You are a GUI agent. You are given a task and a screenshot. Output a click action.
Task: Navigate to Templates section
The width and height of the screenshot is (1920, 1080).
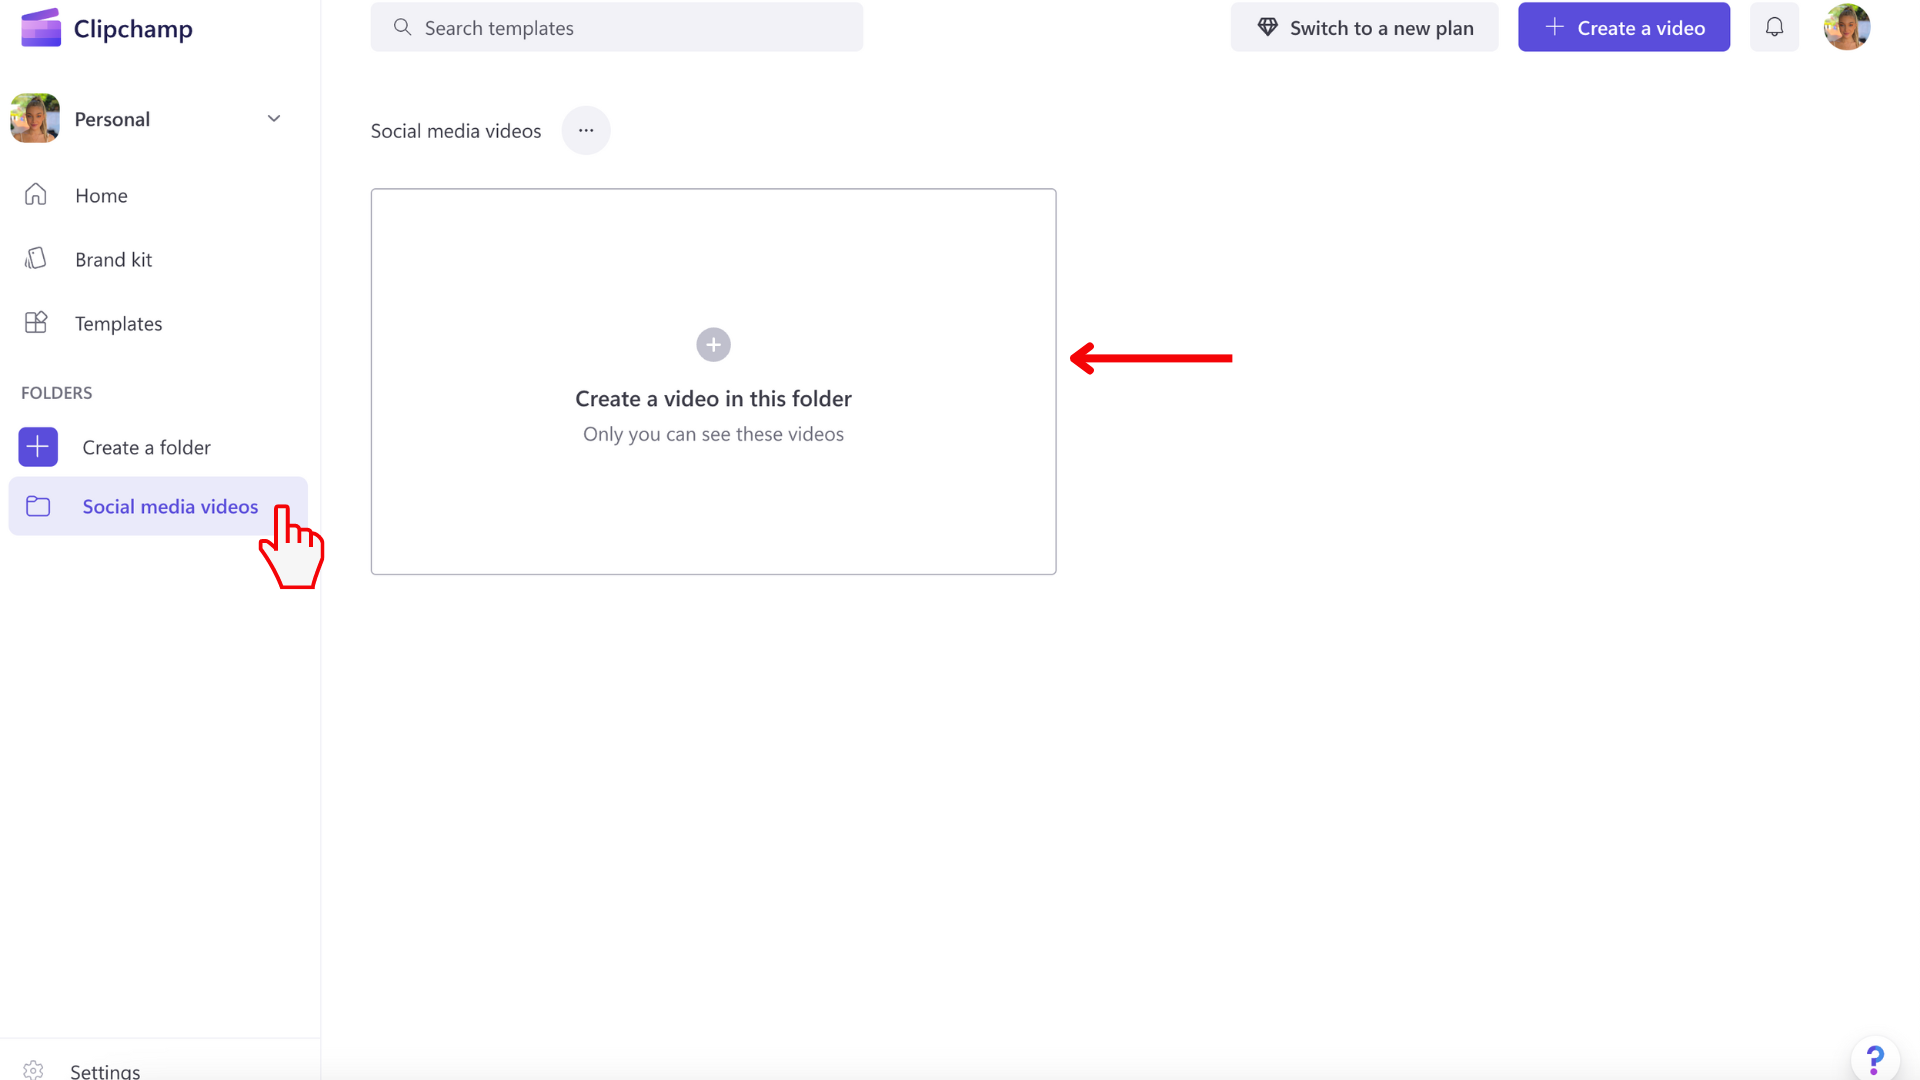[119, 323]
